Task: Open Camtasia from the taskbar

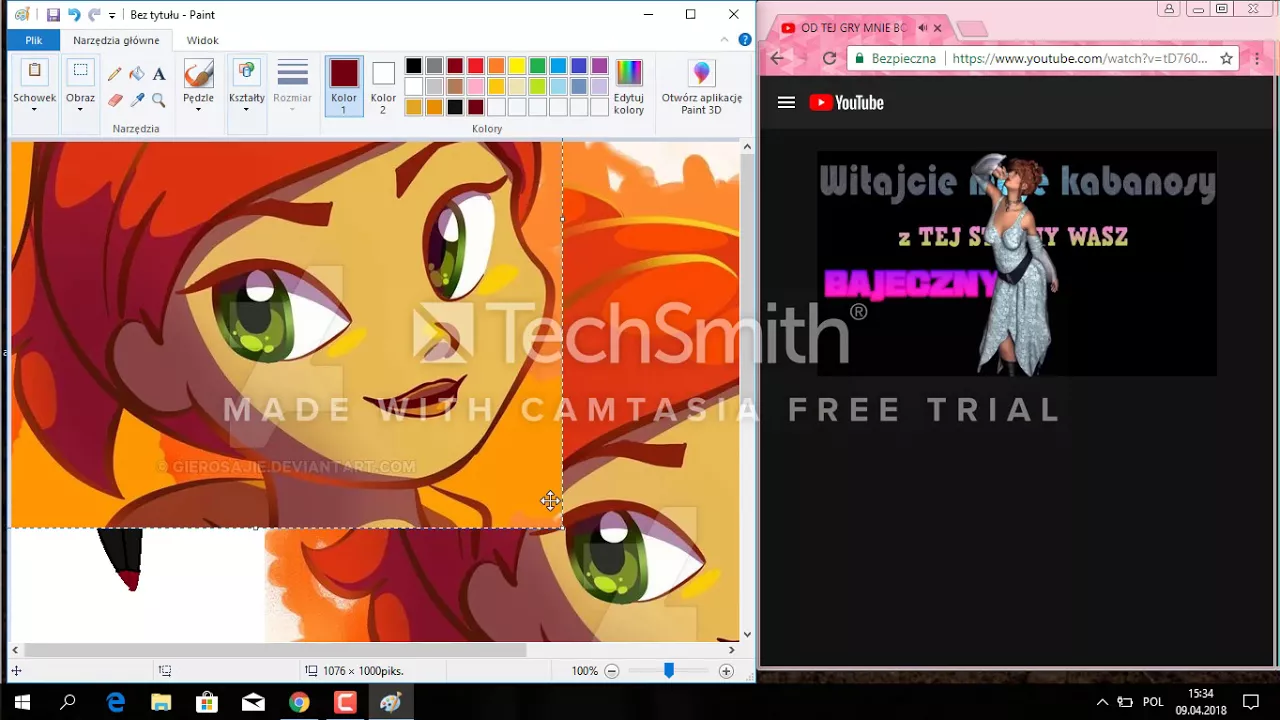Action: click(345, 702)
